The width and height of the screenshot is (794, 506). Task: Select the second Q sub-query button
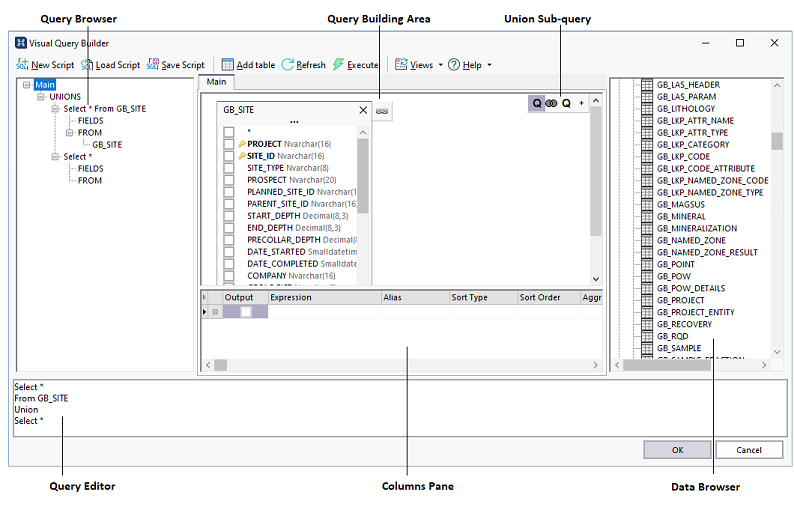click(566, 103)
